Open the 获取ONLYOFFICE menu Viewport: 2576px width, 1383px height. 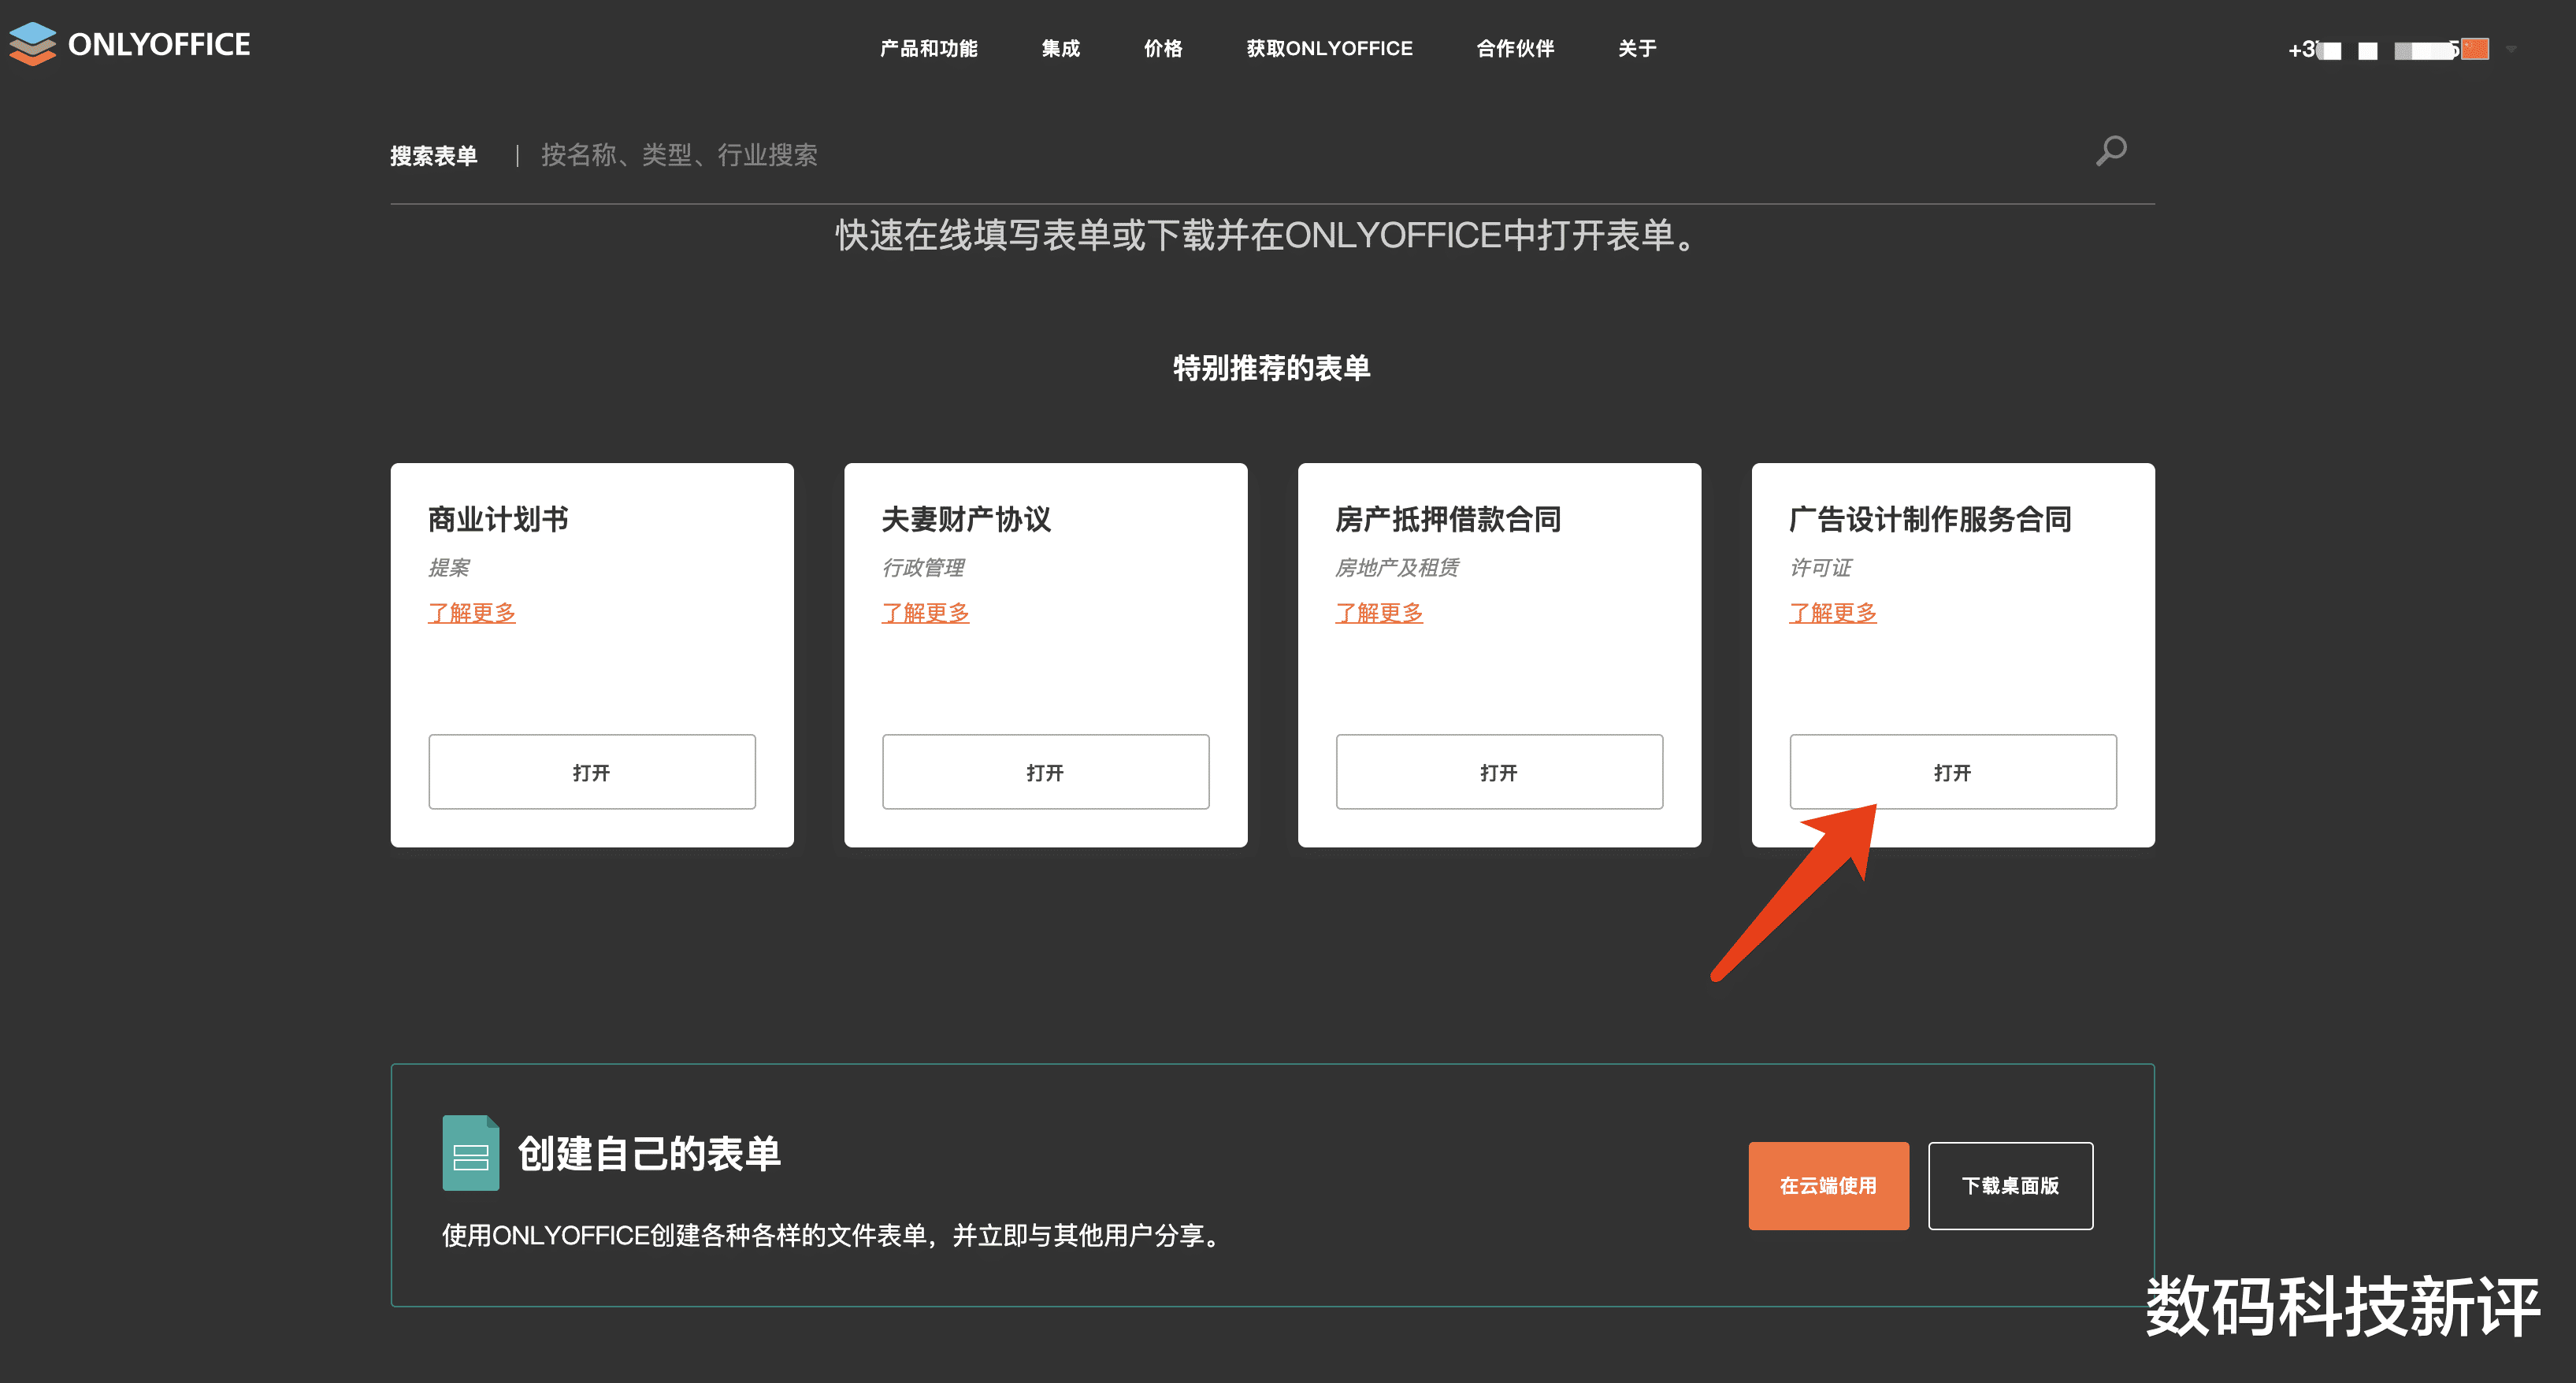1329,48
